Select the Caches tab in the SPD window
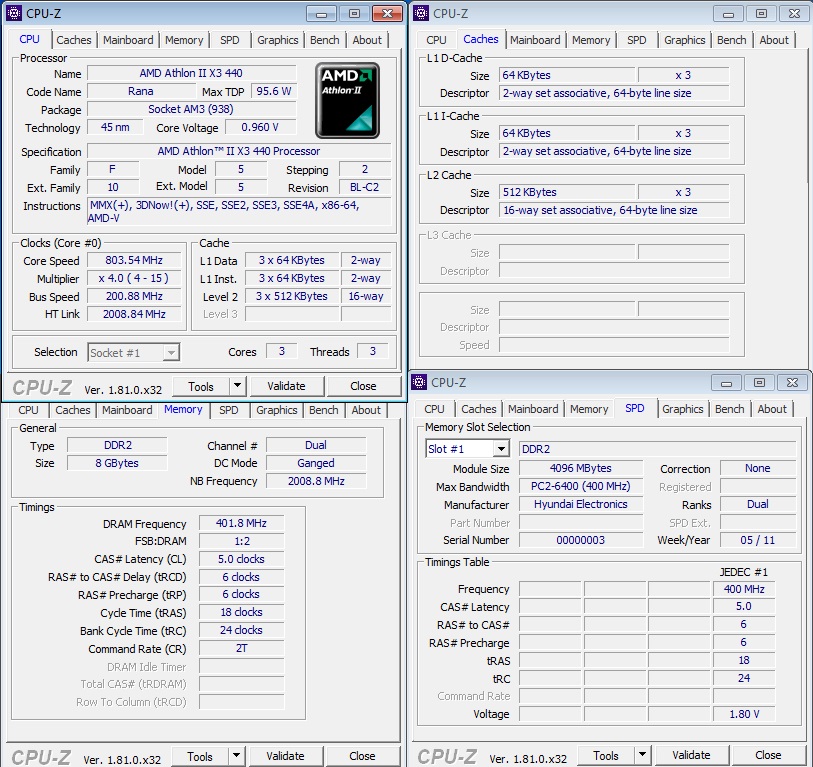Viewport: 813px width, 767px height. point(479,409)
